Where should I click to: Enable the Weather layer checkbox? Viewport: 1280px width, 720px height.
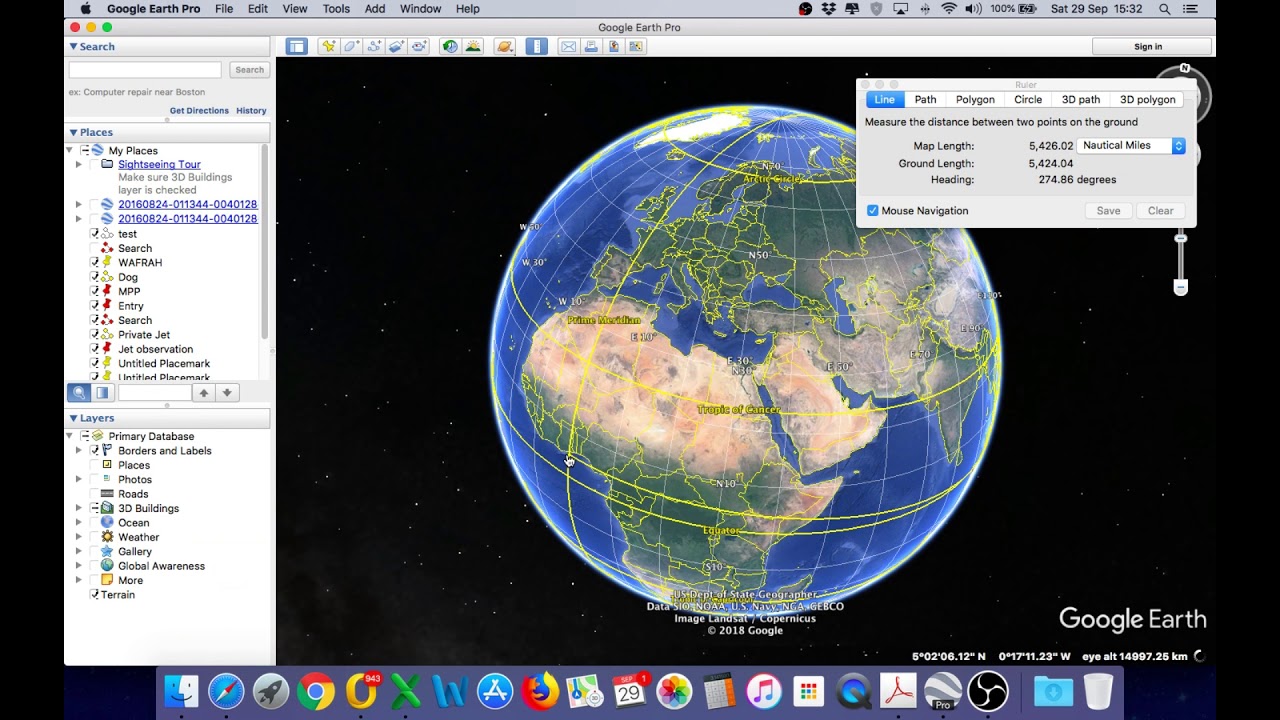pos(95,537)
